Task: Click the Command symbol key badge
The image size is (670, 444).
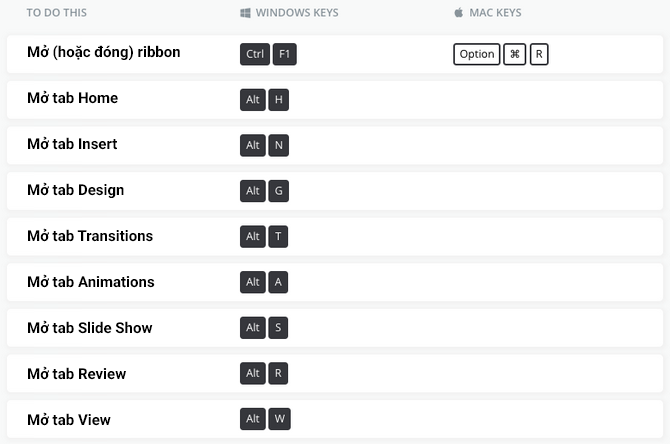Action: pyautogui.click(x=515, y=54)
